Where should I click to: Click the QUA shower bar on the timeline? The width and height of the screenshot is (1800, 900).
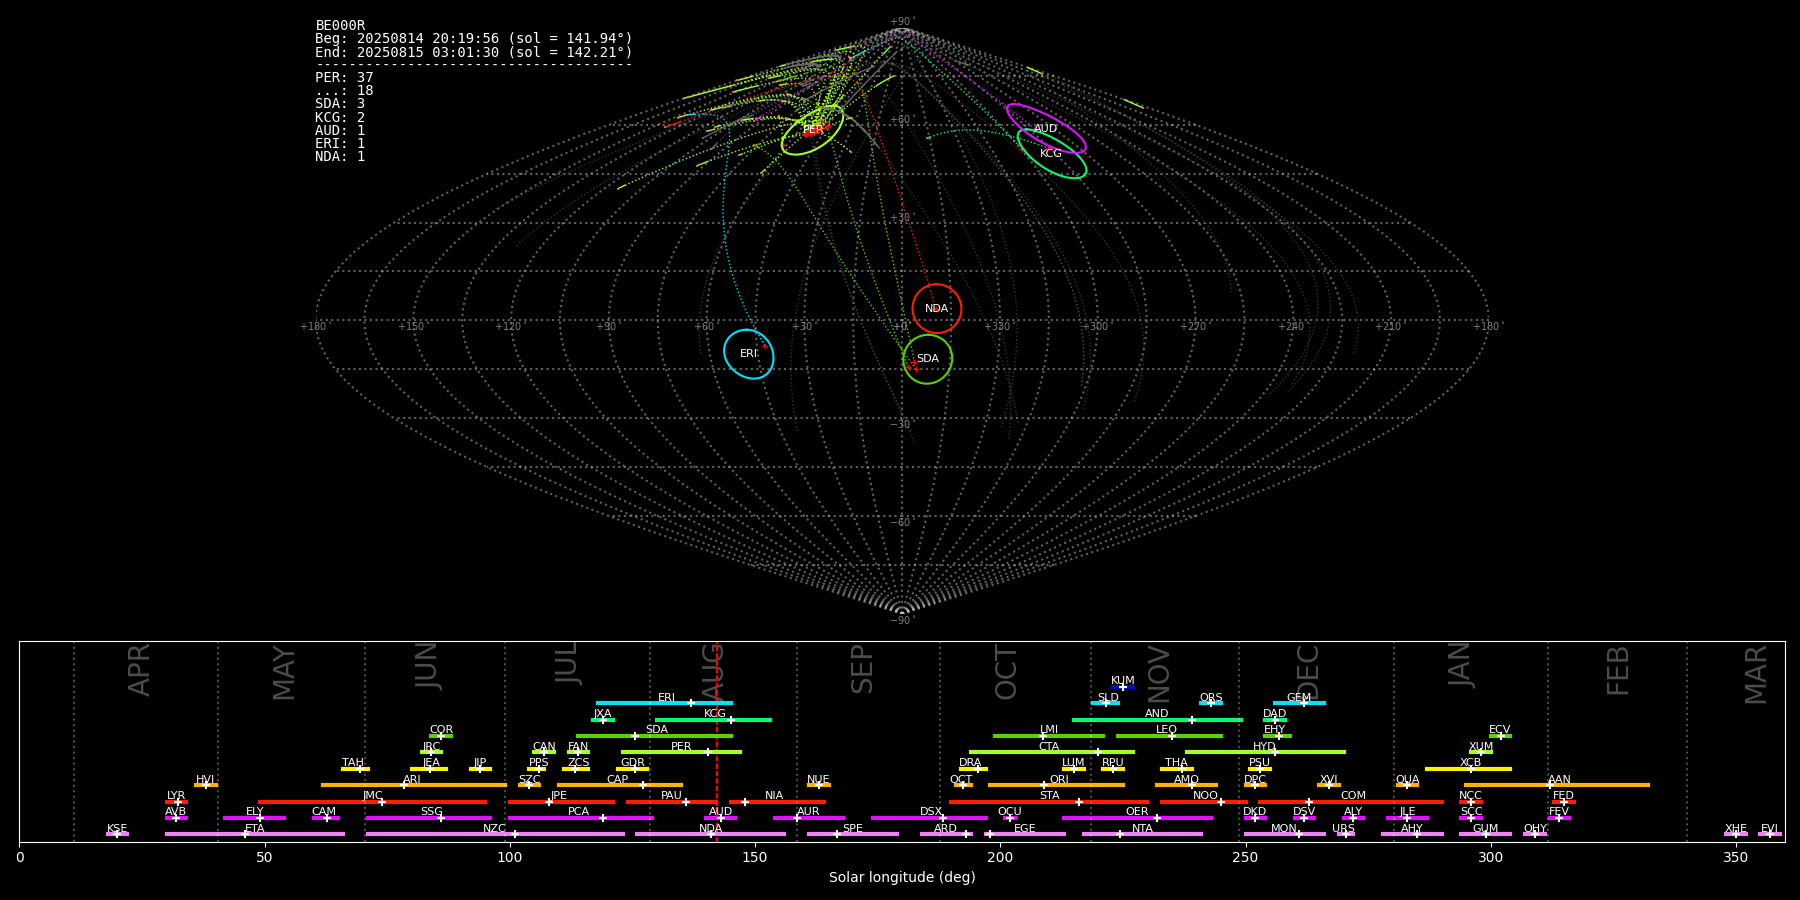click(x=1407, y=785)
